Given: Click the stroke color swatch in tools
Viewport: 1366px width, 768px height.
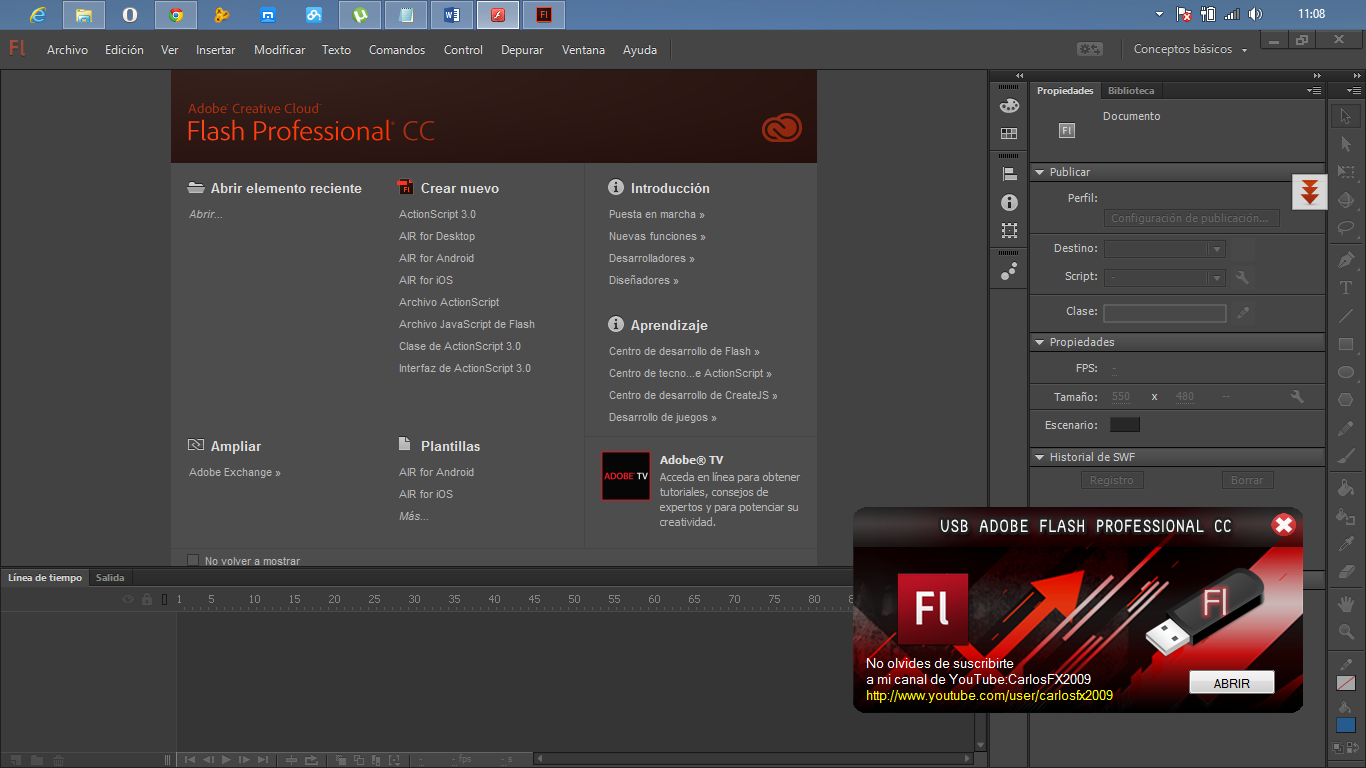Looking at the screenshot, I should point(1346,684).
